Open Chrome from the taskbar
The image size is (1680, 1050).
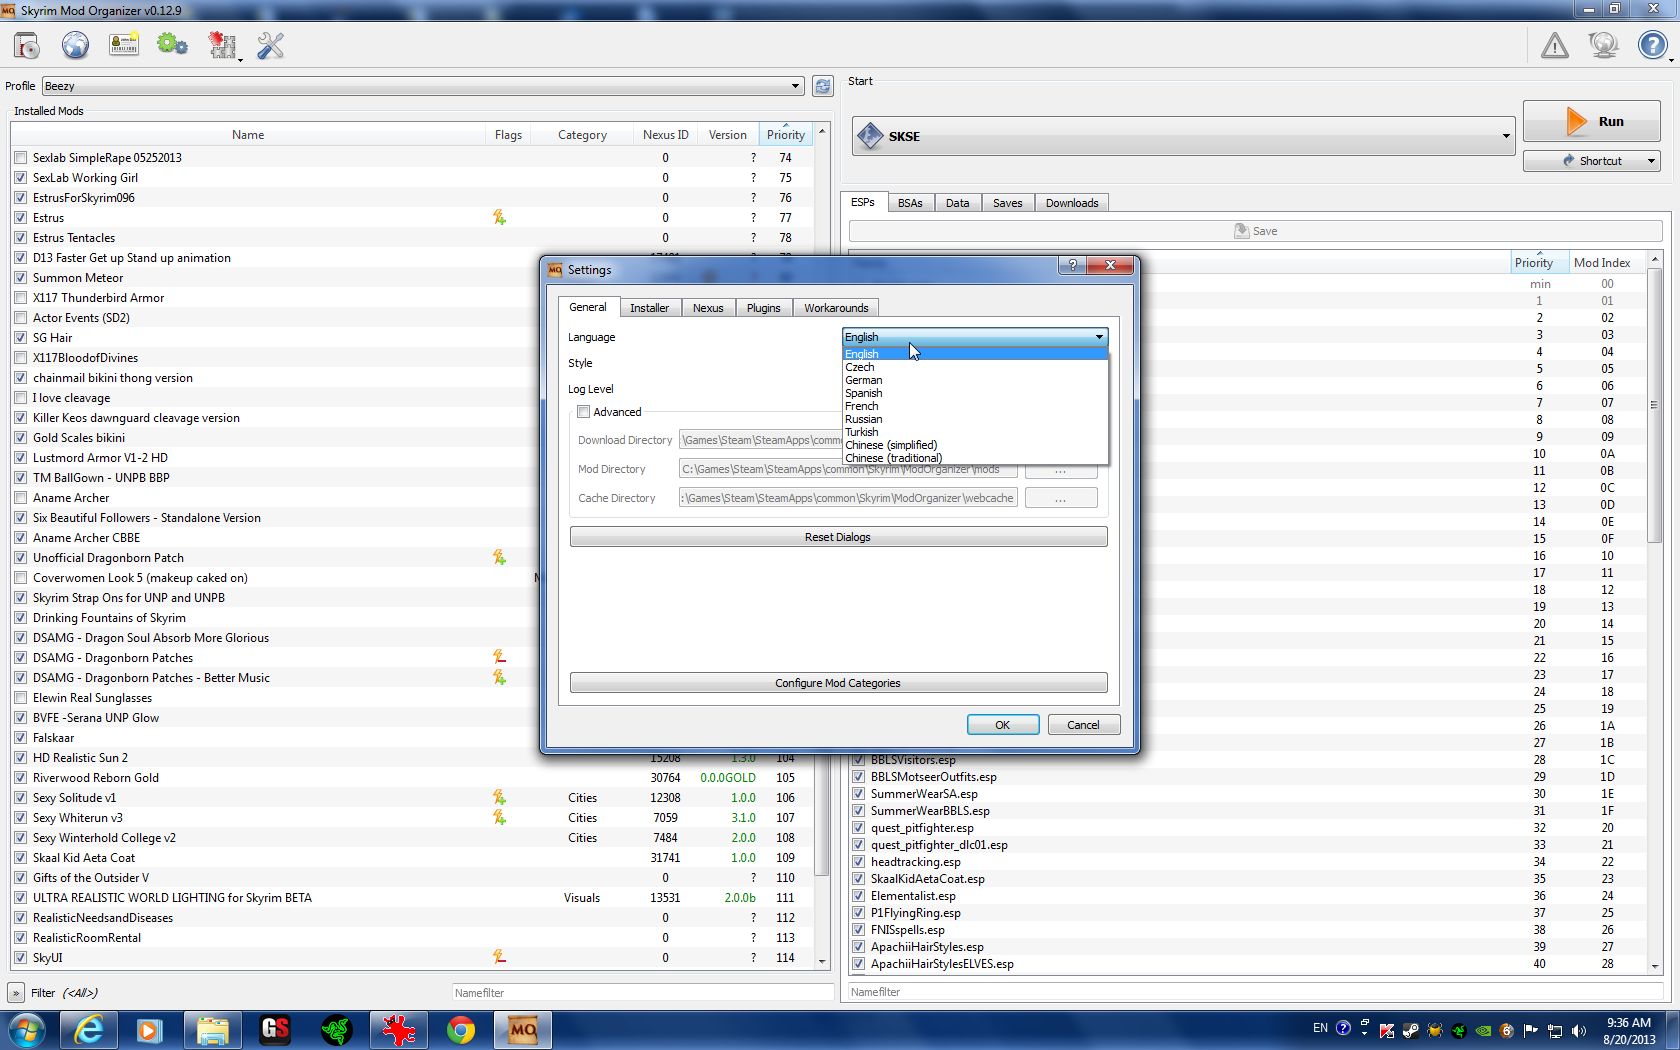pos(460,1030)
